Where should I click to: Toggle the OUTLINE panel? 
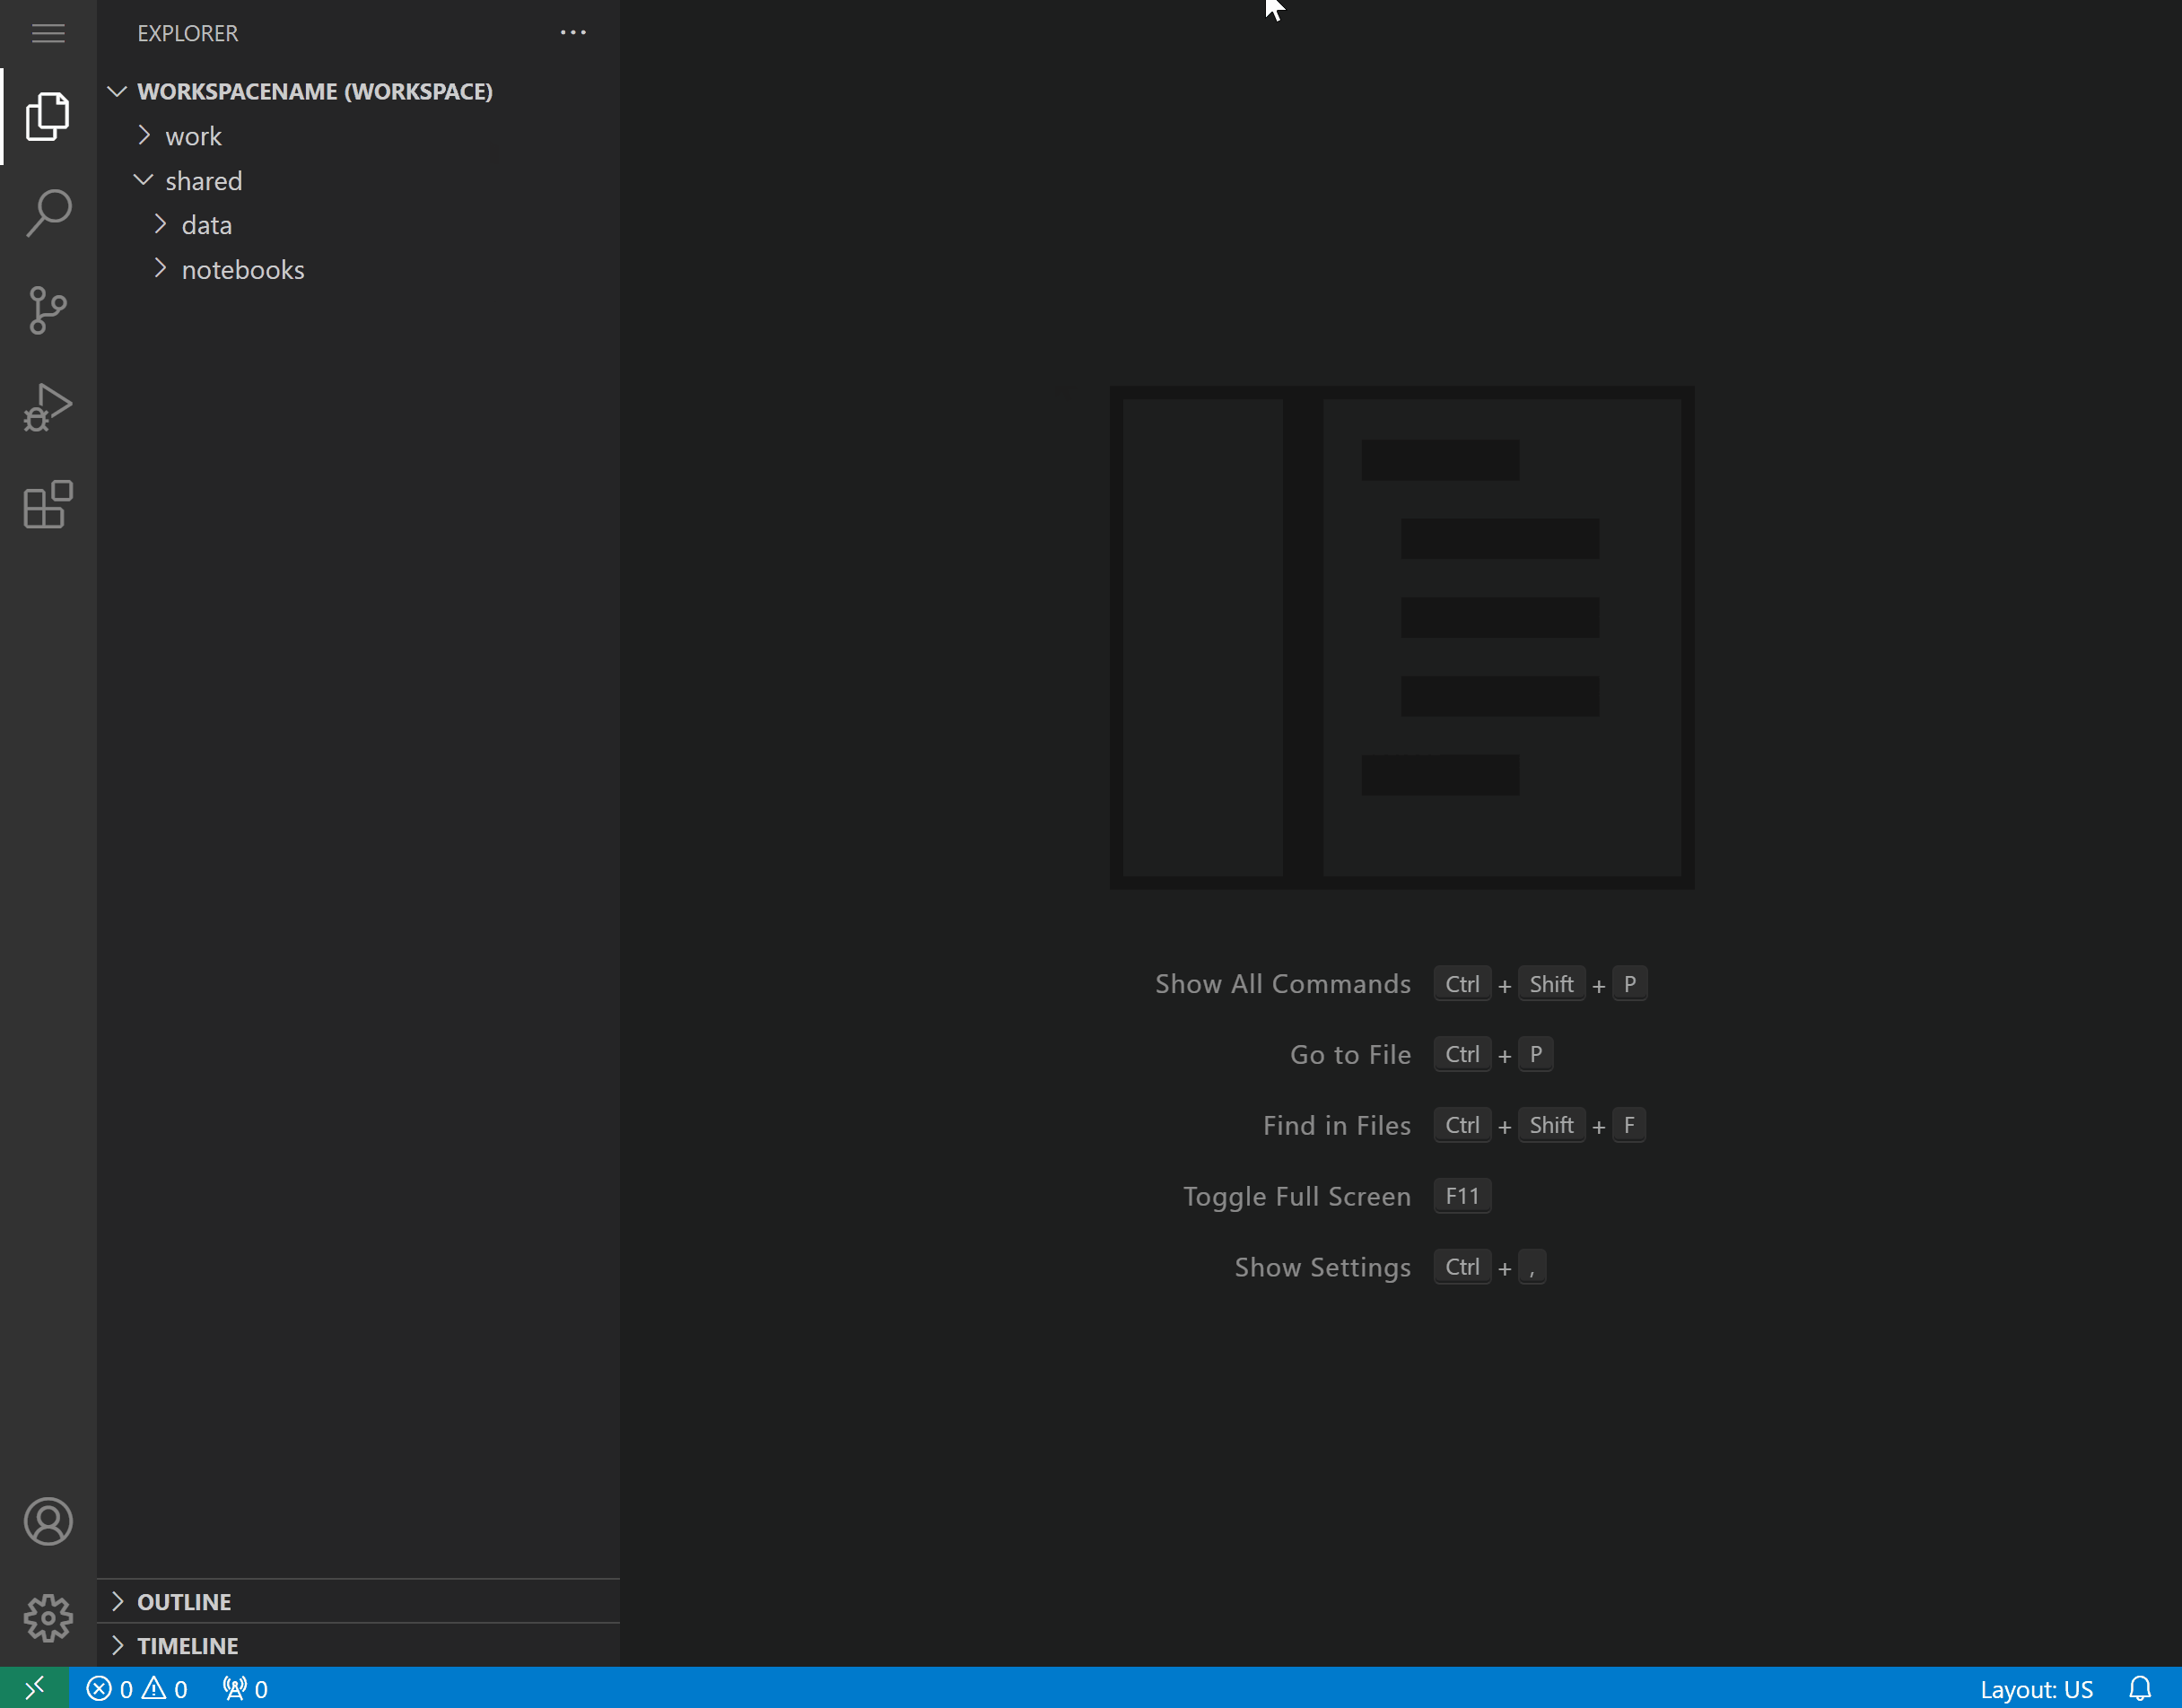(182, 1600)
